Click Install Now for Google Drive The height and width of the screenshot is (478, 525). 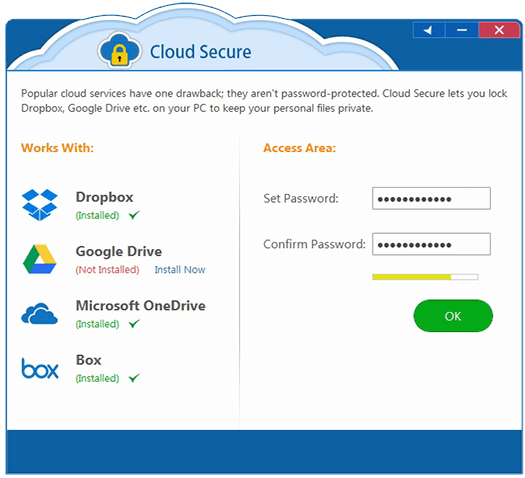click(x=180, y=269)
